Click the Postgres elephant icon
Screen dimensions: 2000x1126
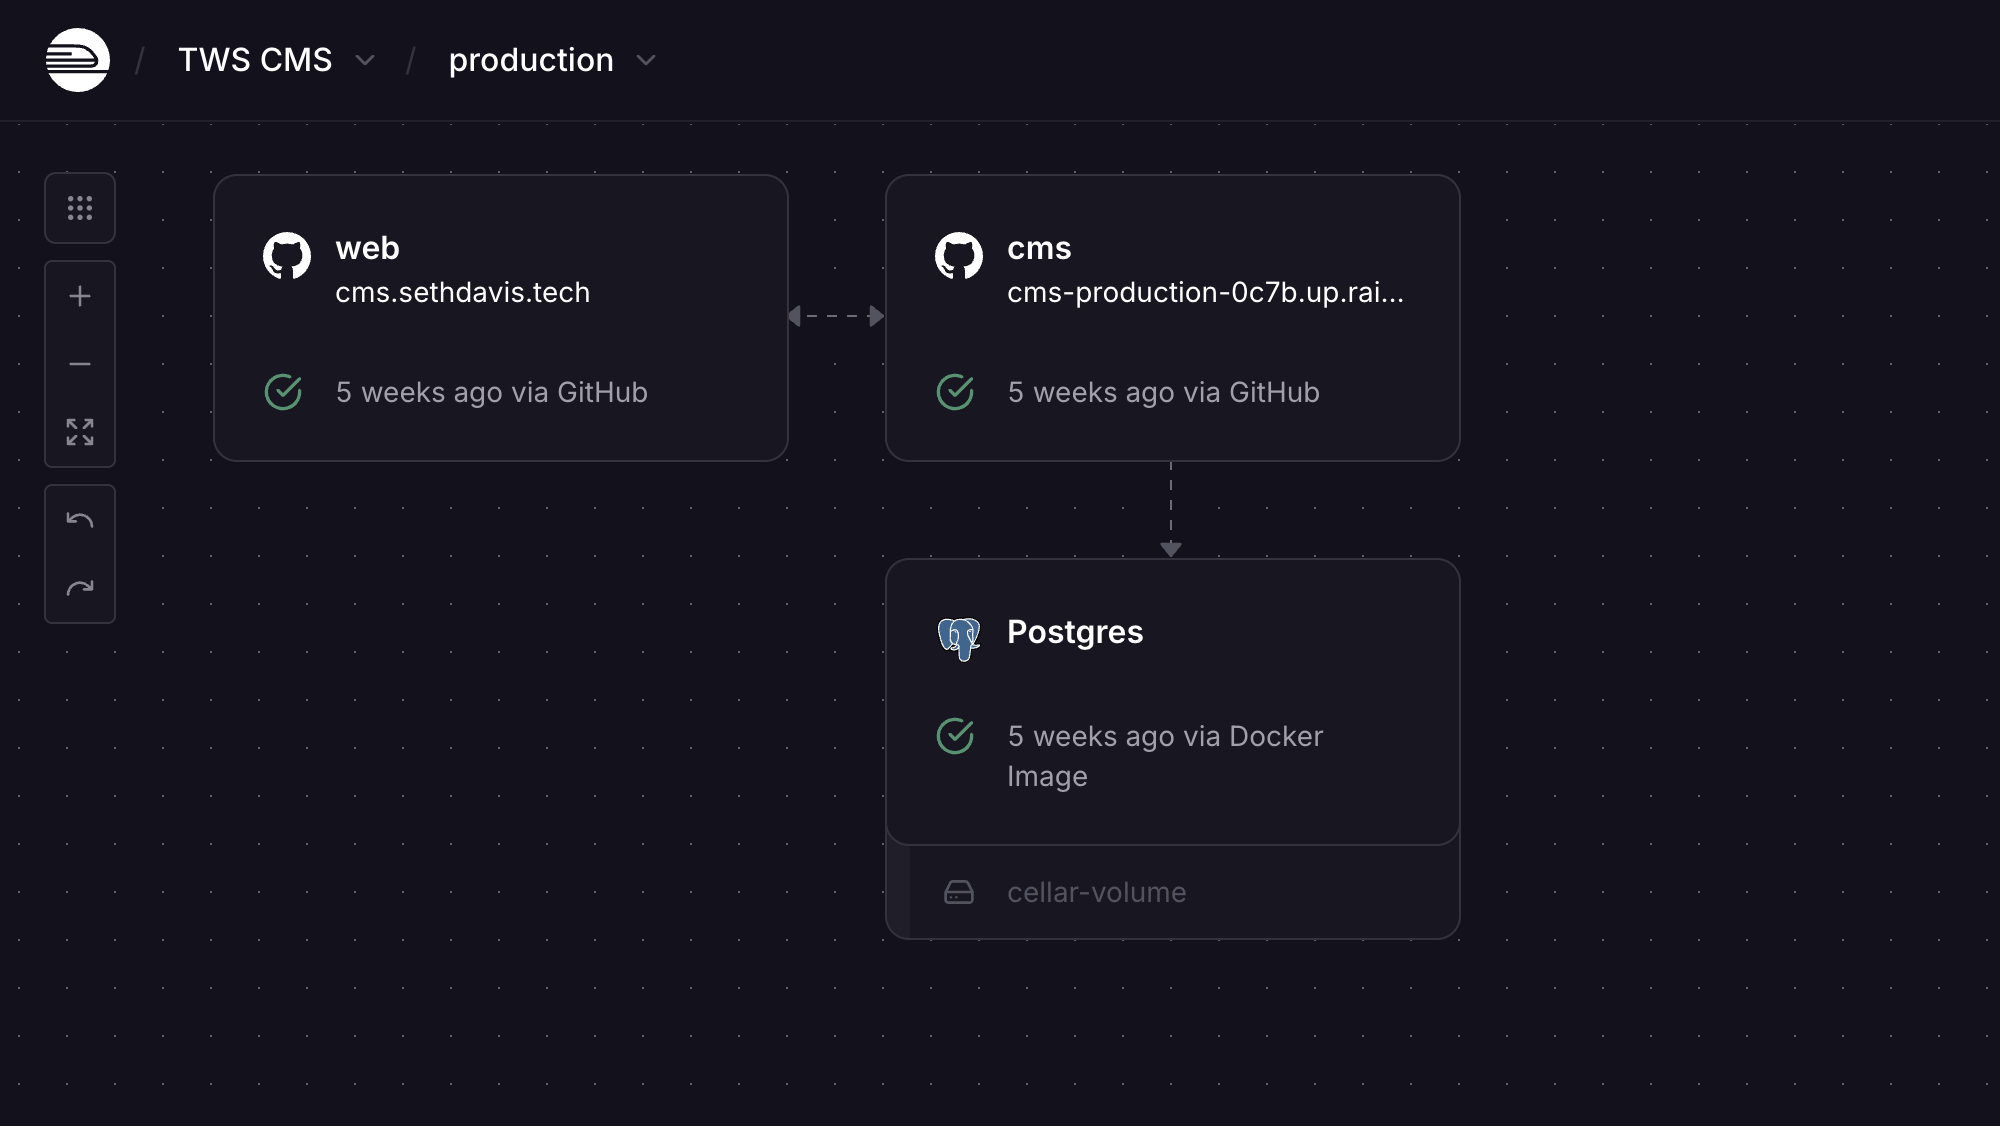tap(959, 639)
